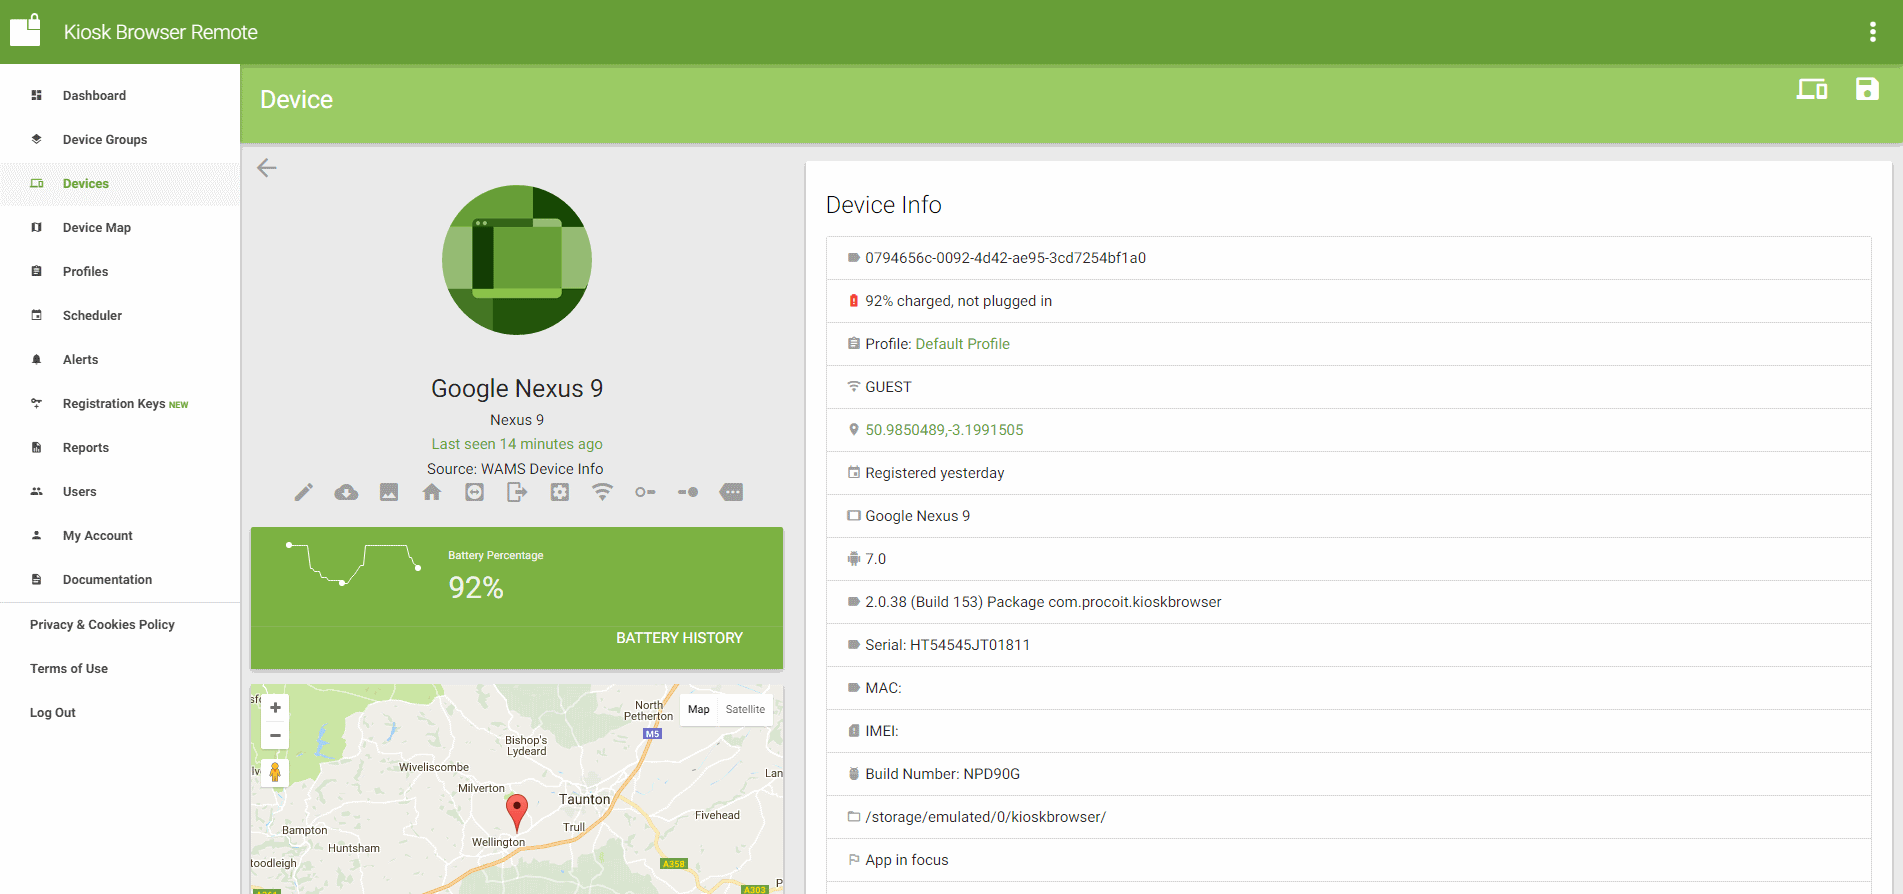The height and width of the screenshot is (894, 1903).
Task: Click the home icon in device actions
Action: (432, 492)
